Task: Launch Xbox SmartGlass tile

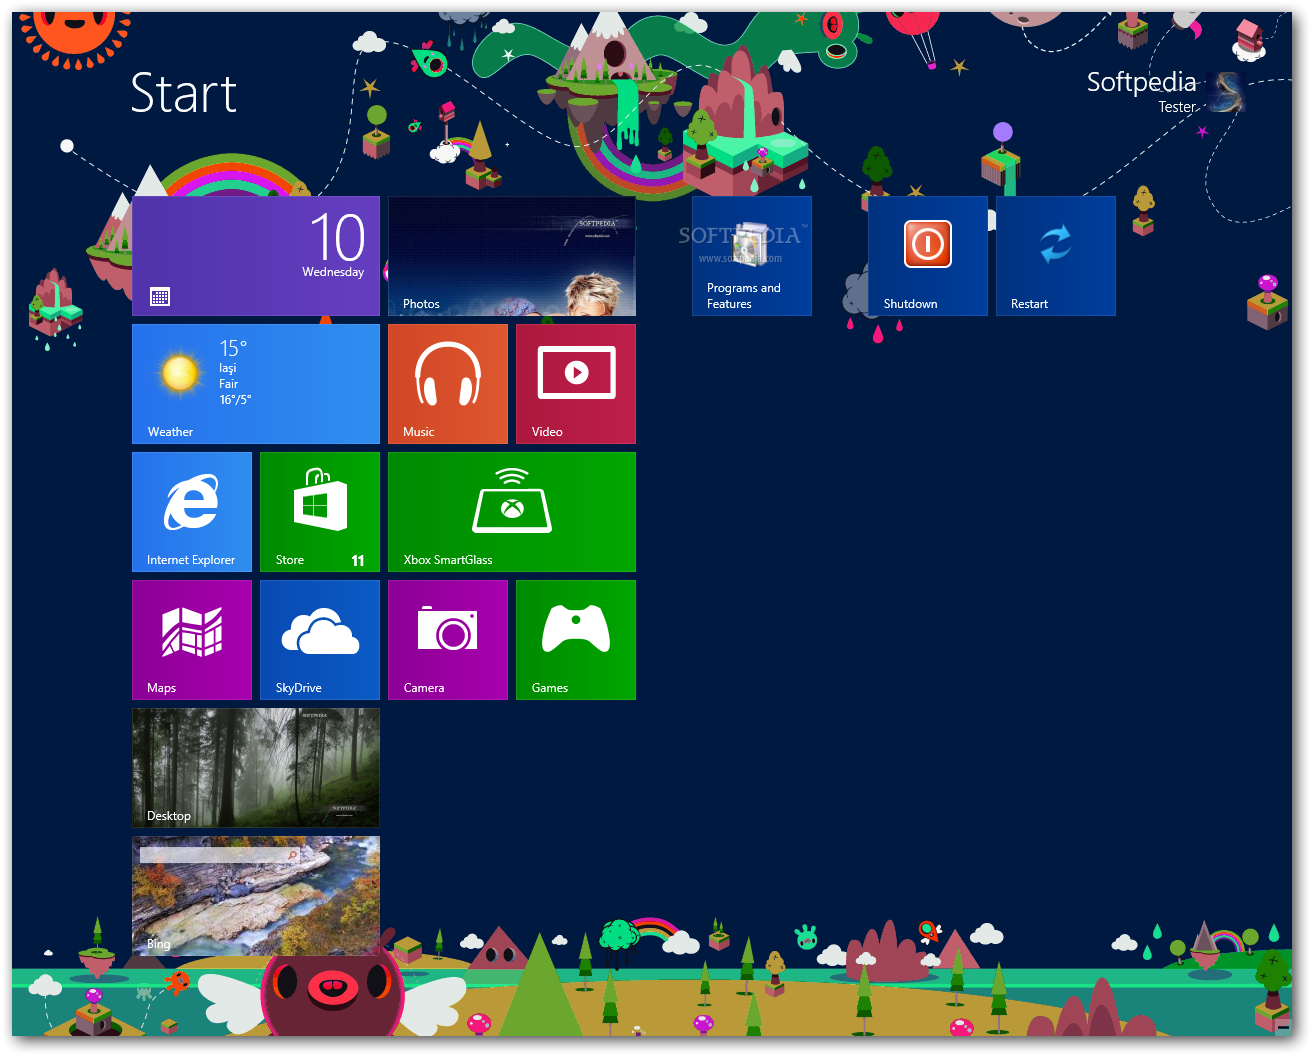Action: [512, 512]
